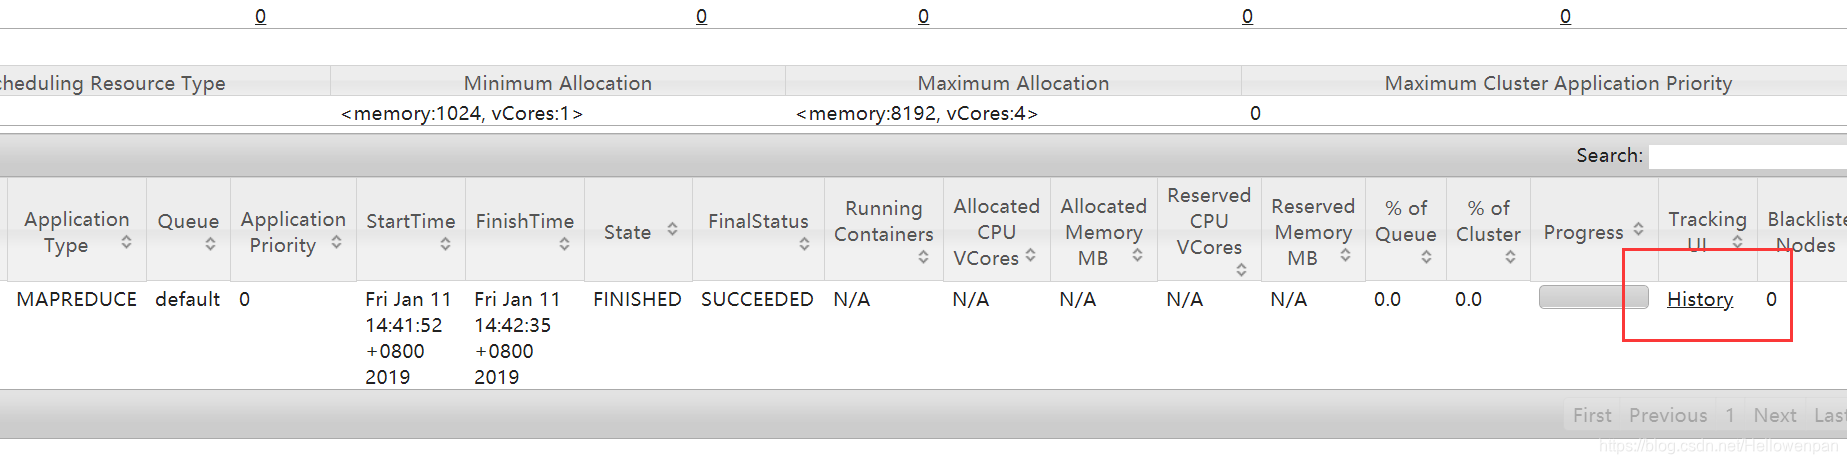The width and height of the screenshot is (1847, 464).
Task: Click in the Search input field
Action: (1745, 156)
